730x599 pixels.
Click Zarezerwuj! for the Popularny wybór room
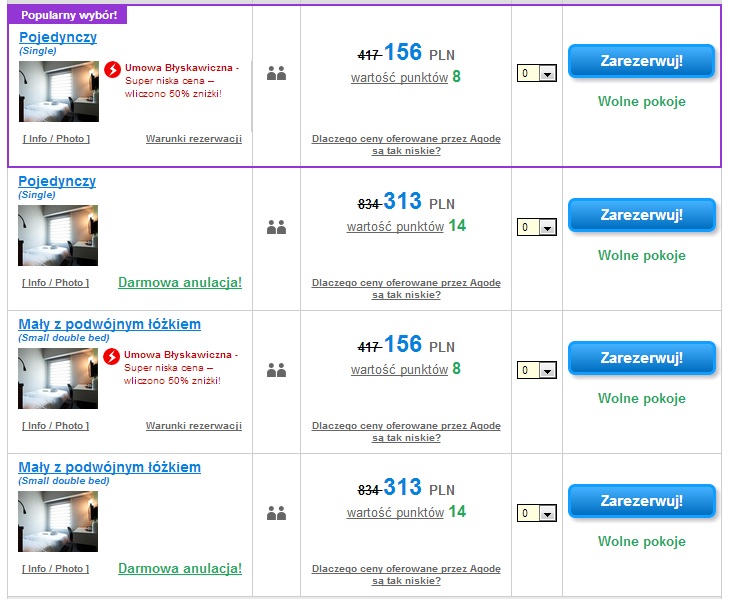642,61
